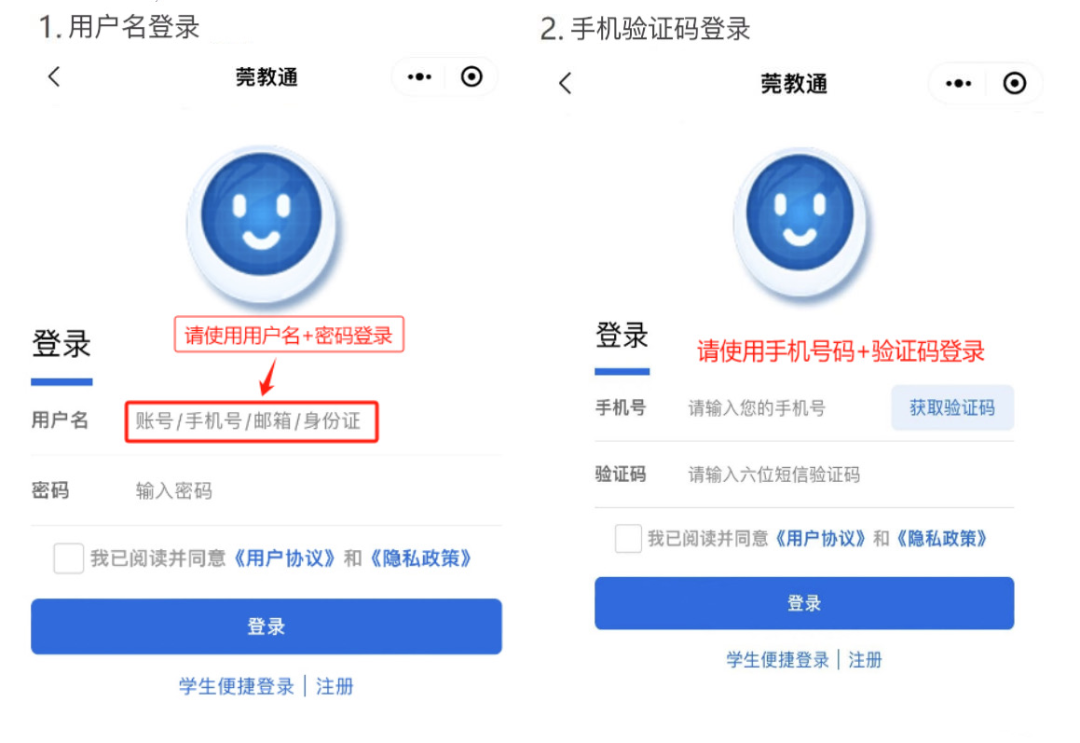Check the agreement box on username login
Image resolution: width=1080 pixels, height=743 pixels.
tap(68, 558)
